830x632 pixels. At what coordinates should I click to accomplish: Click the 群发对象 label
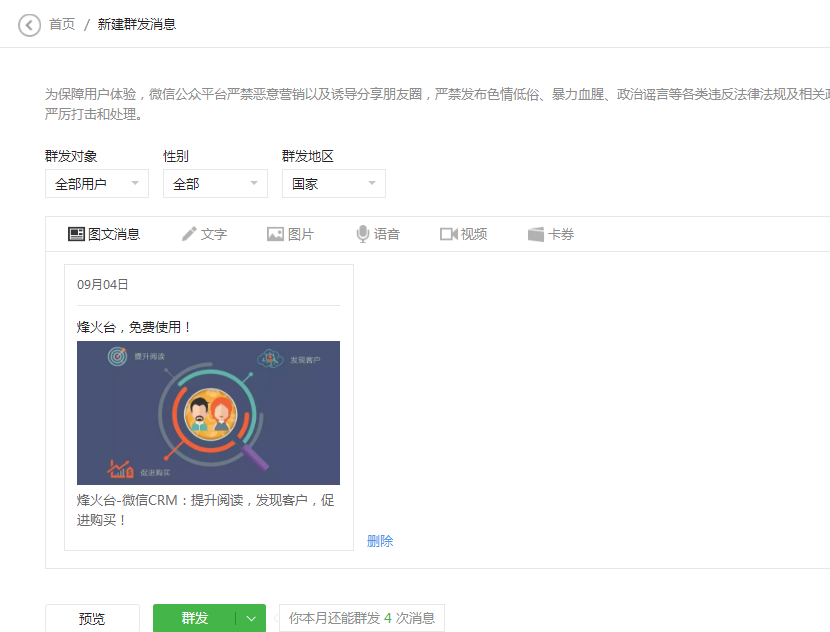tap(71, 156)
